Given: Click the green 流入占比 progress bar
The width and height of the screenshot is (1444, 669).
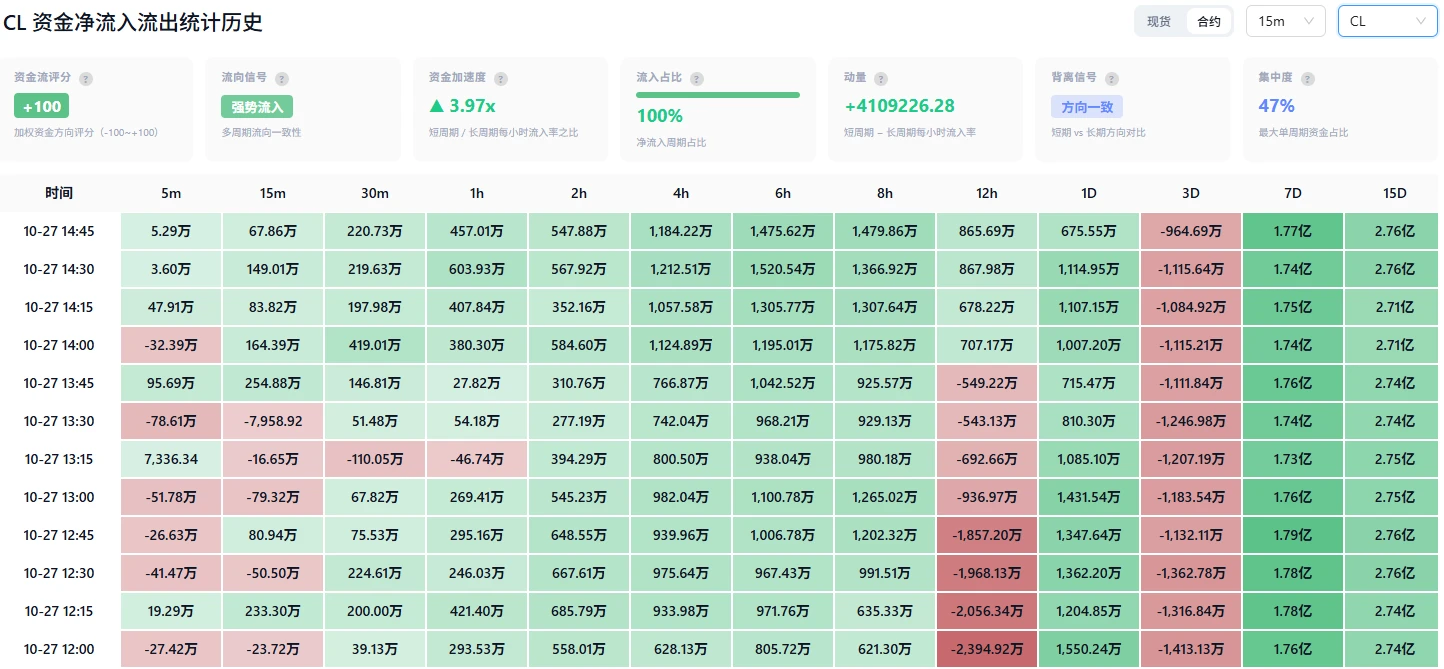Looking at the screenshot, I should click(718, 95).
